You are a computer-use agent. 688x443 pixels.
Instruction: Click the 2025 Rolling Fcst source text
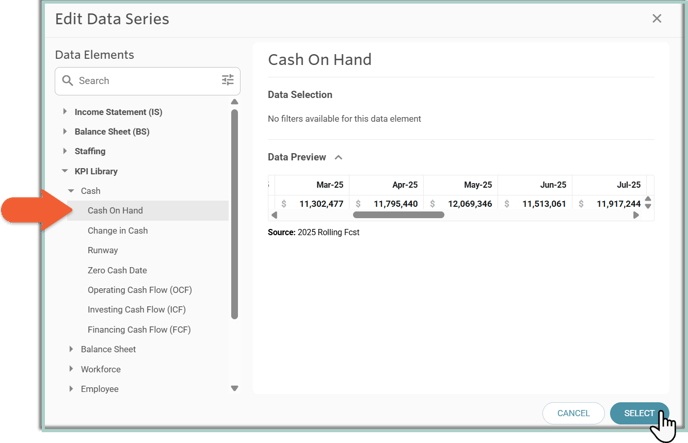(328, 232)
